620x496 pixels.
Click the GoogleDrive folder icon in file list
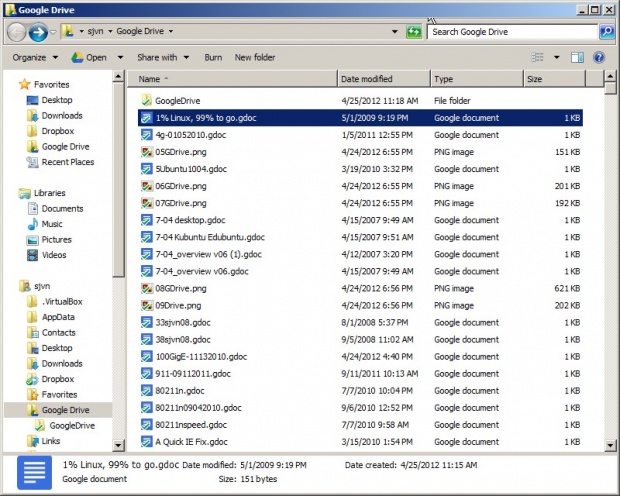coord(147,100)
